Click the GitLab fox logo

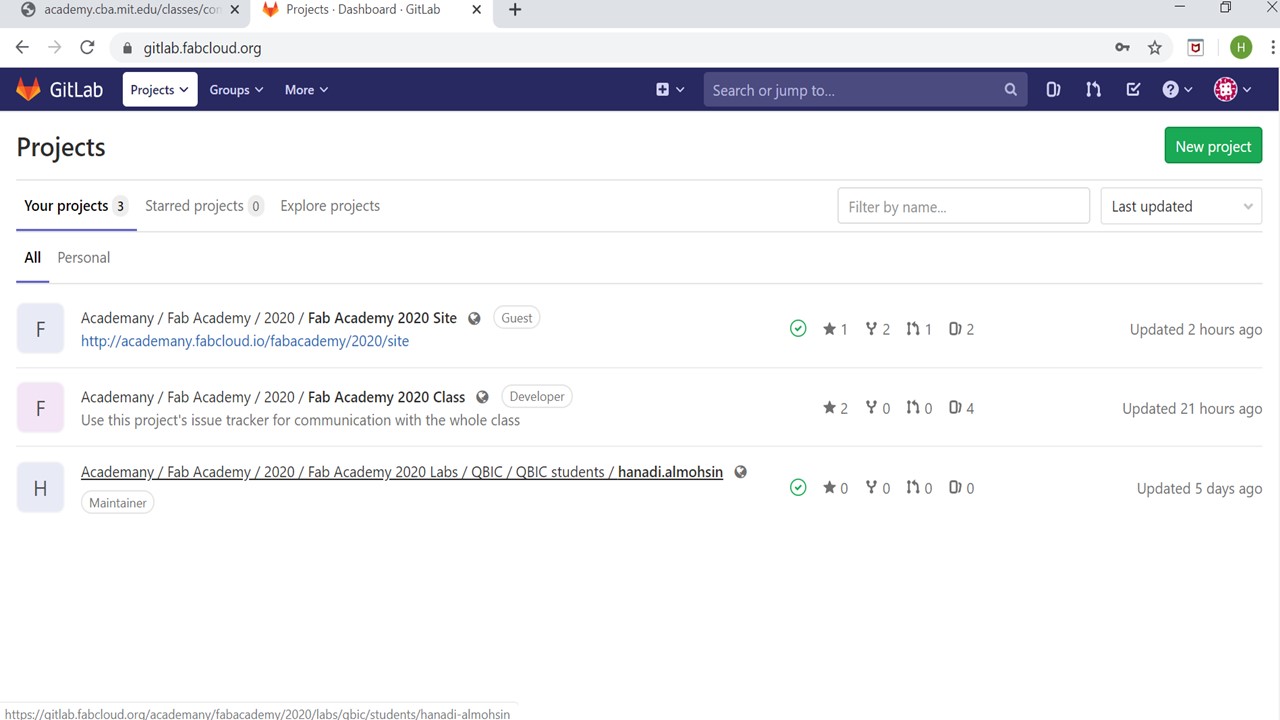(28, 89)
